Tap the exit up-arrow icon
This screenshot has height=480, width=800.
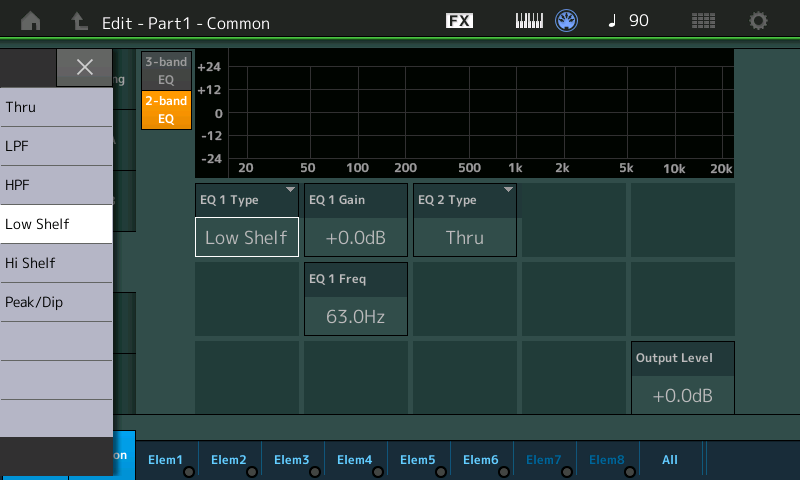click(79, 21)
